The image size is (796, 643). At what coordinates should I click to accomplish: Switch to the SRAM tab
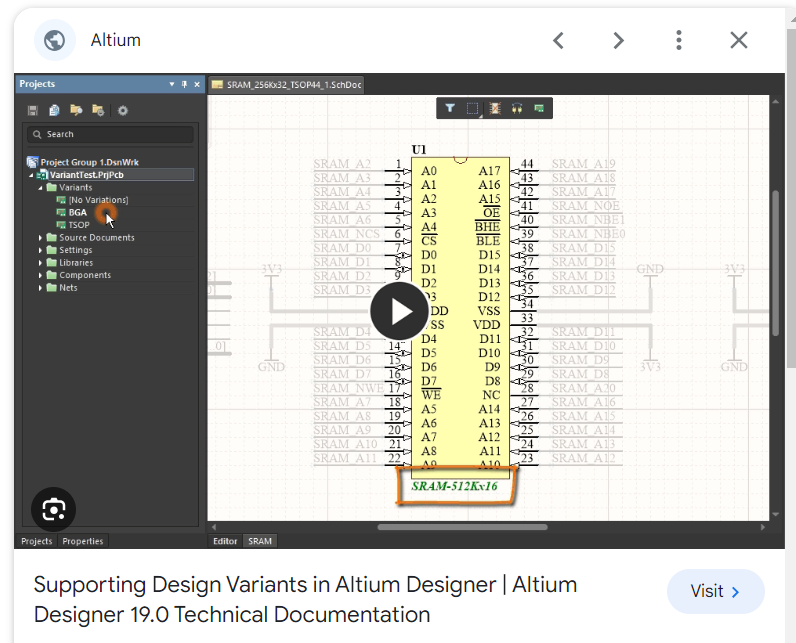pyautogui.click(x=259, y=541)
